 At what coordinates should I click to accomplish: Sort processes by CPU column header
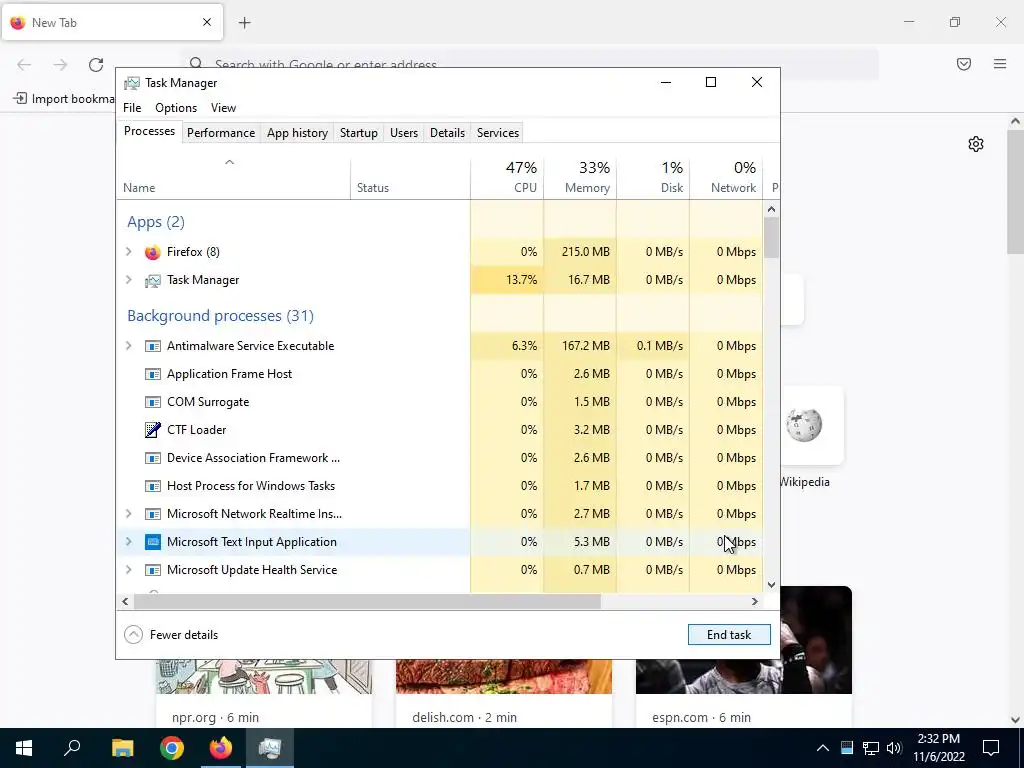[507, 178]
